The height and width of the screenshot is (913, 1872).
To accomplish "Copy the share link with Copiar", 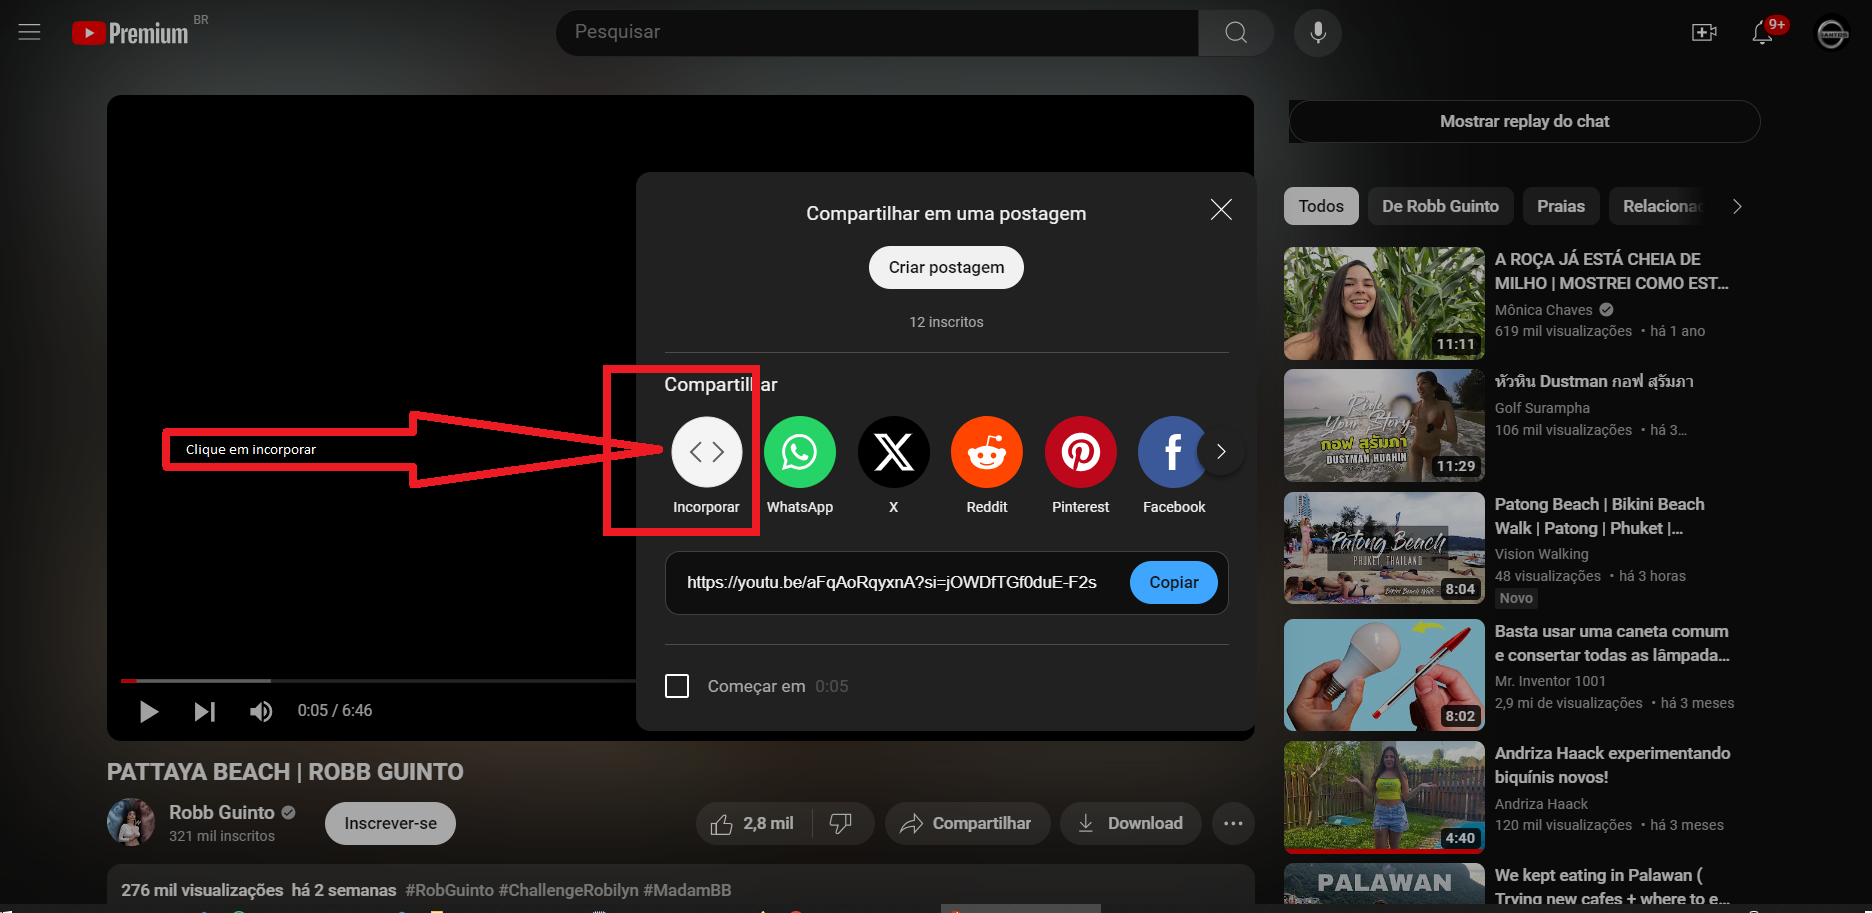I will (x=1174, y=583).
